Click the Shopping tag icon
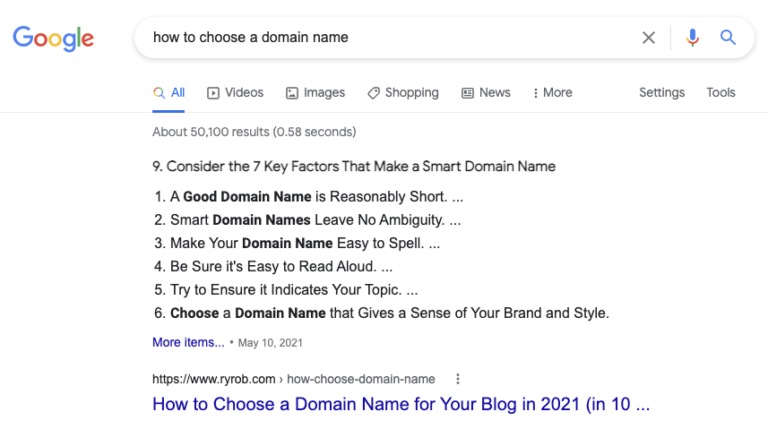Viewport: 768px width, 429px height. click(x=373, y=93)
